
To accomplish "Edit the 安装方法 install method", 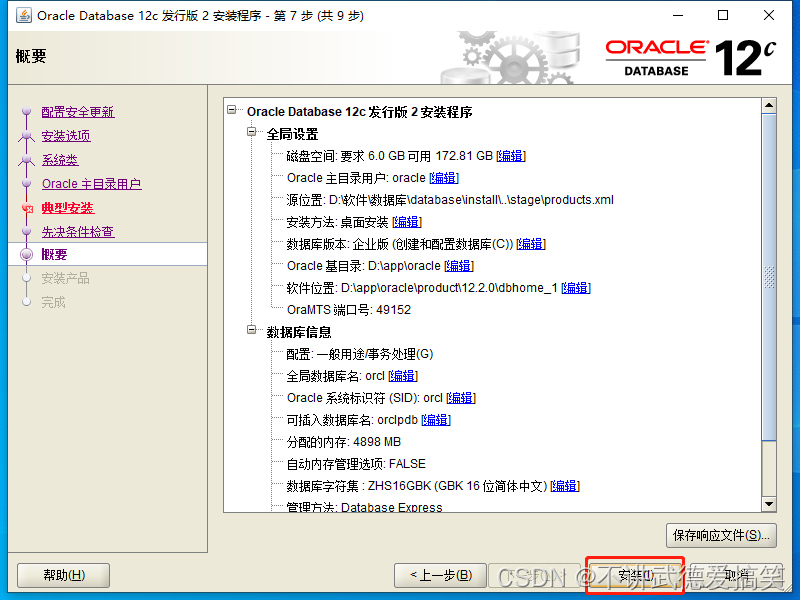I will pyautogui.click(x=407, y=222).
